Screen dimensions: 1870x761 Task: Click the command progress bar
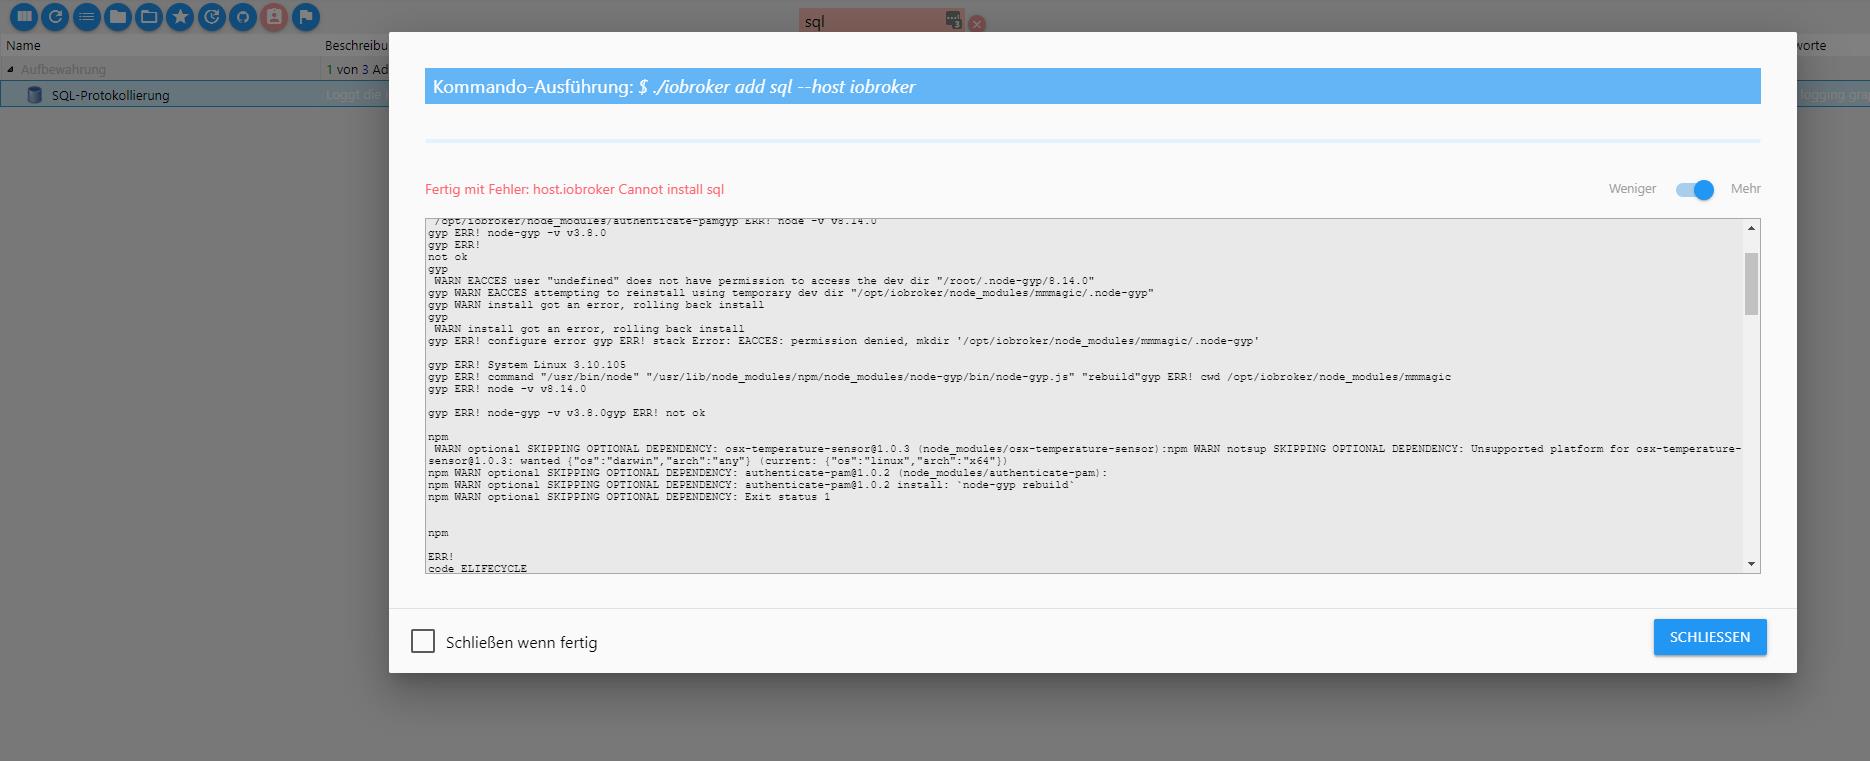point(1092,141)
